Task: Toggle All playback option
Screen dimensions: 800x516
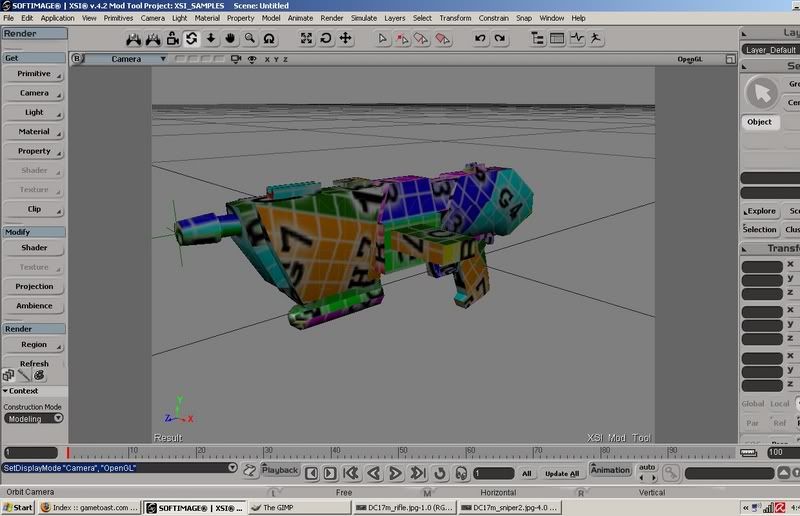Action: [527, 474]
